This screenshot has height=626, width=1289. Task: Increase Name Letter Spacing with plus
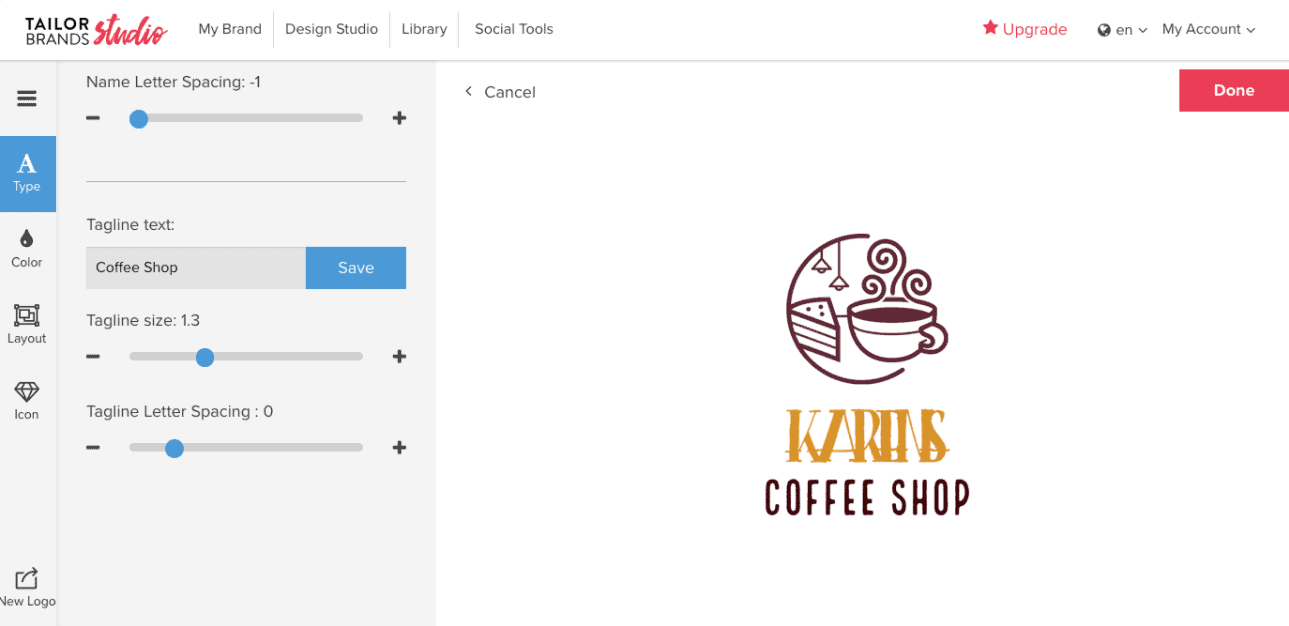(x=399, y=118)
